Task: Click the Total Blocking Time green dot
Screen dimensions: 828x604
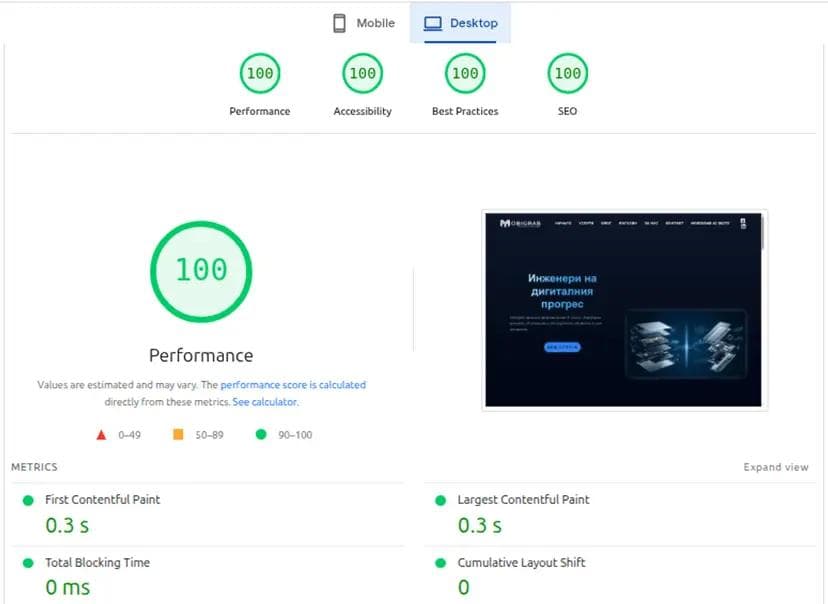Action: [28, 563]
